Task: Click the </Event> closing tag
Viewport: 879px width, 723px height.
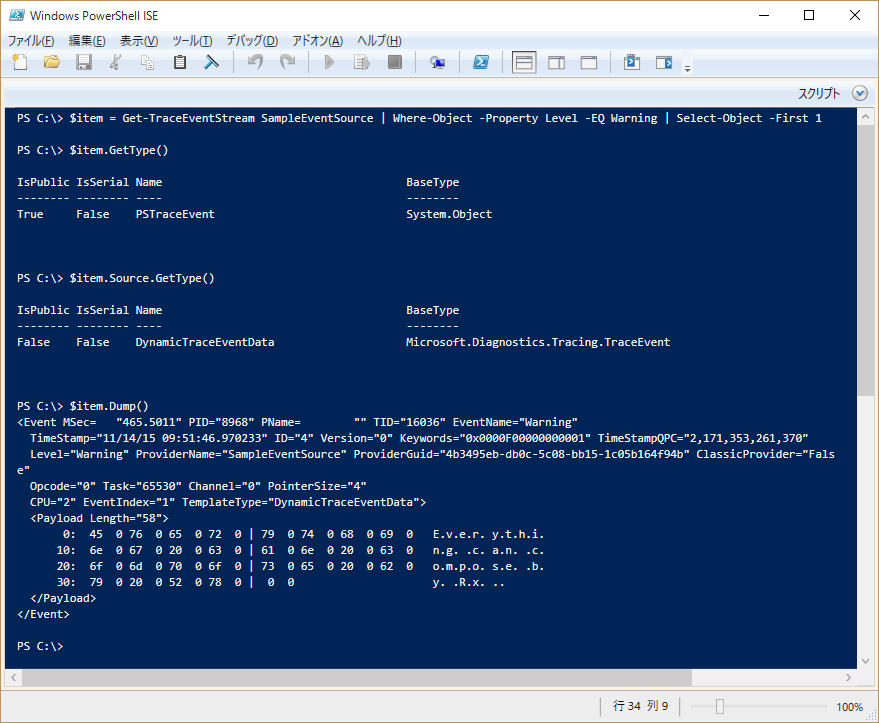Action: point(43,614)
